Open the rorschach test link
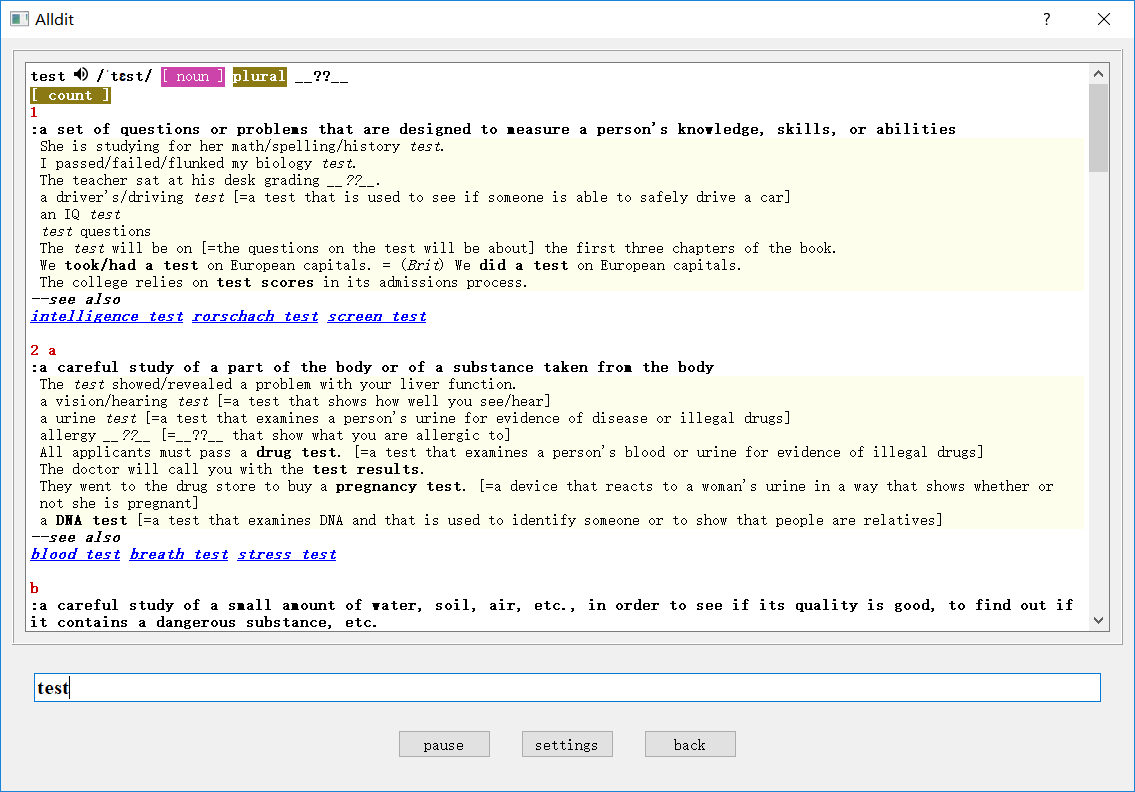 (x=255, y=316)
